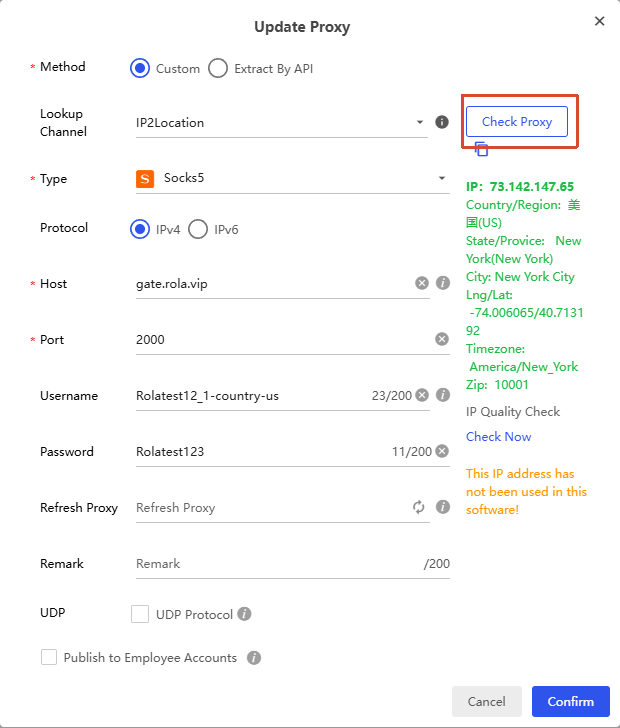
Task: Click the Check Proxy button
Action: pos(517,122)
